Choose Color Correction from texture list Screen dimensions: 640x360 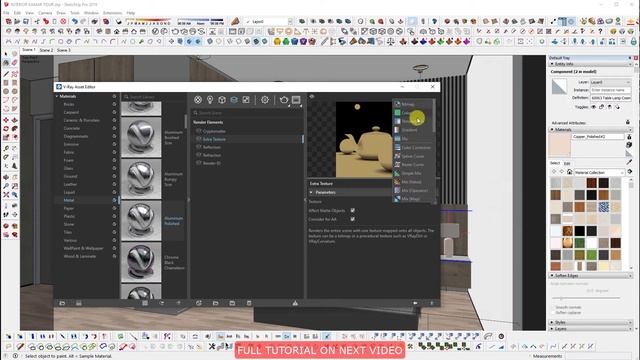click(412, 147)
